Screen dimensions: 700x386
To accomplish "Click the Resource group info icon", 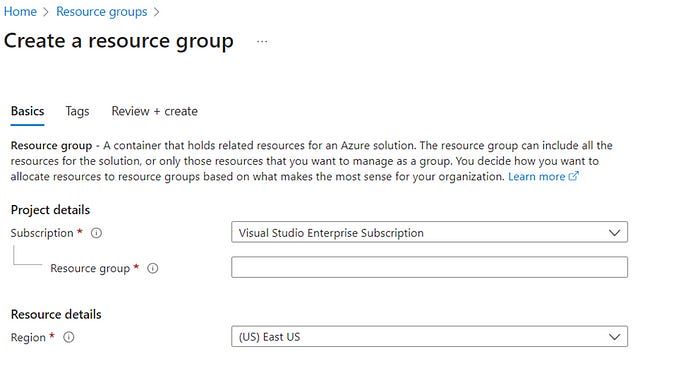I will (153, 268).
